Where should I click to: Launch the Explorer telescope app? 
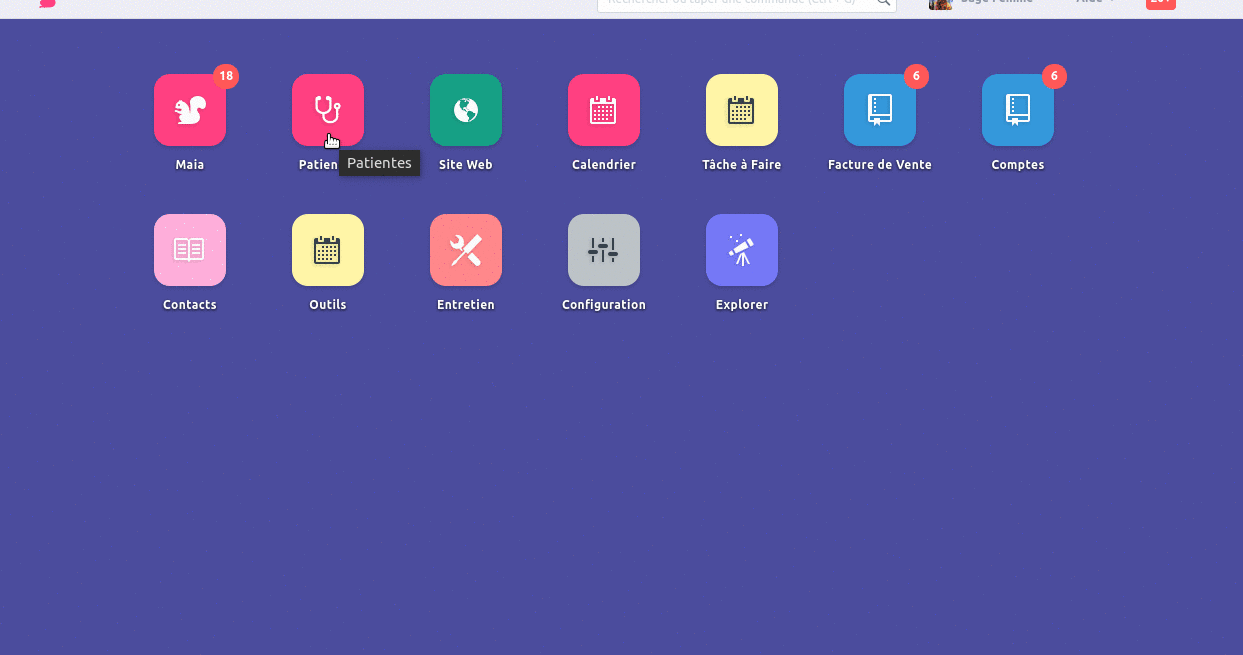742,250
